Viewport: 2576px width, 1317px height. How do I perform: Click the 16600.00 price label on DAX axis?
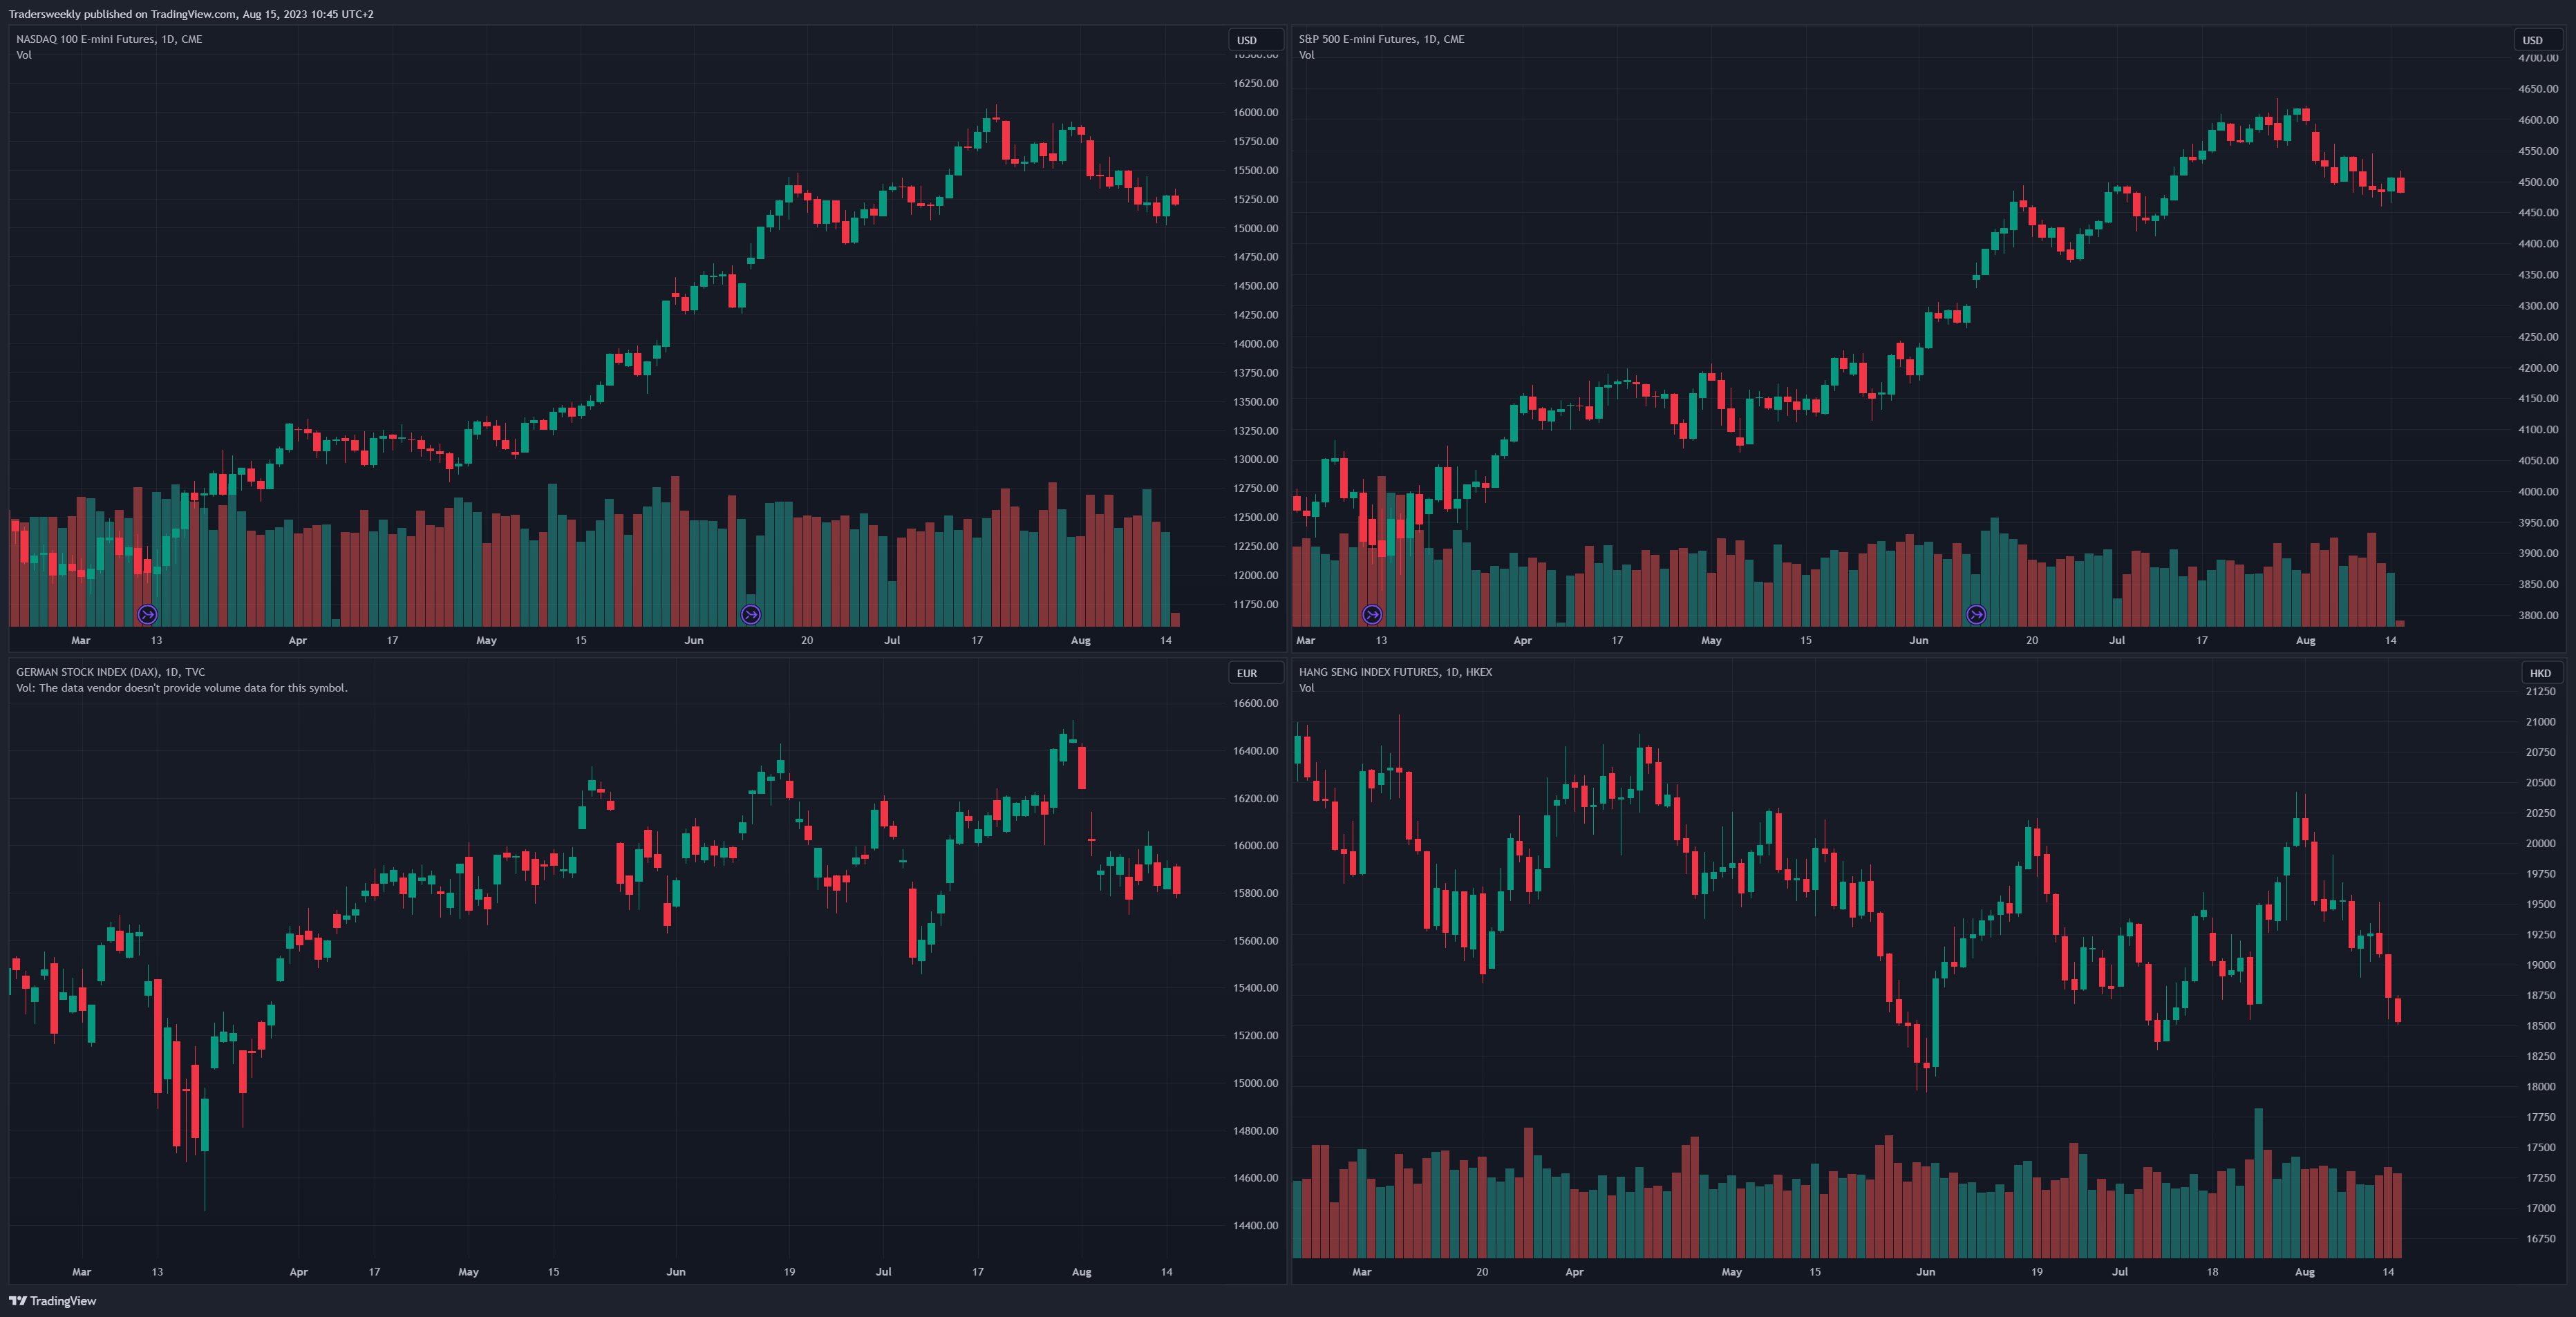[x=1255, y=703]
